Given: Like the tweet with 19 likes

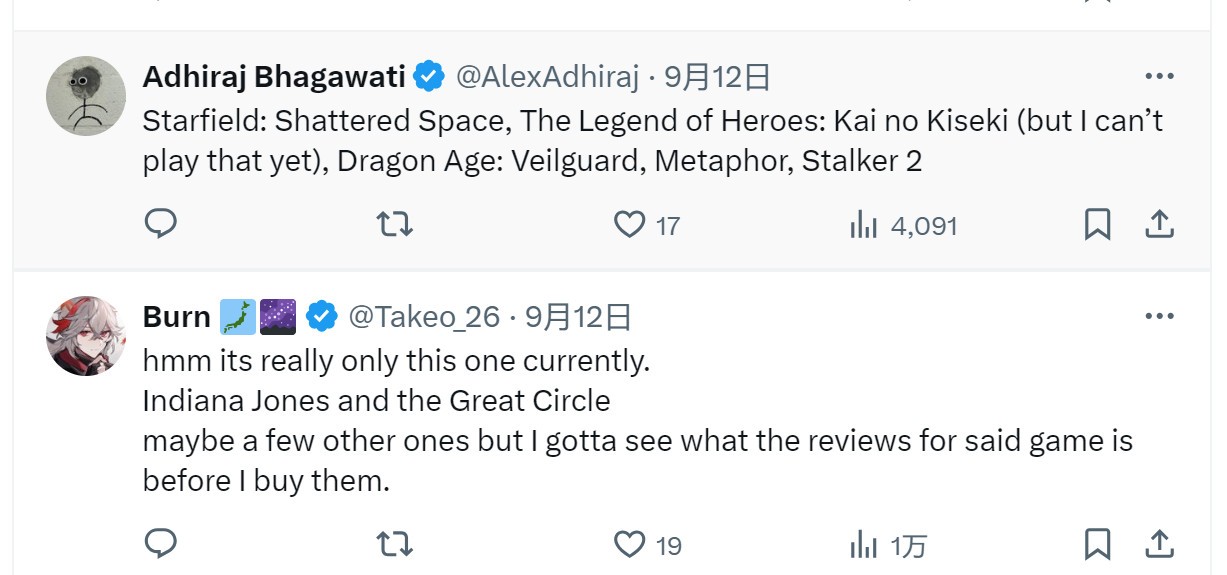Looking at the screenshot, I should [629, 545].
